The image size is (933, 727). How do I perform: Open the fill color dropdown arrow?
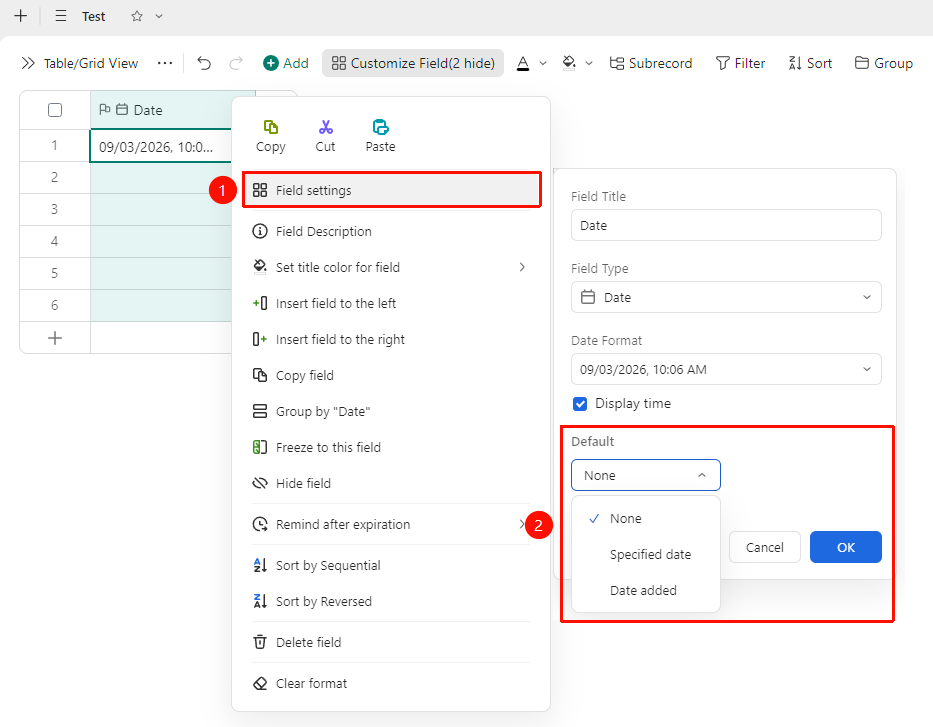click(x=589, y=63)
